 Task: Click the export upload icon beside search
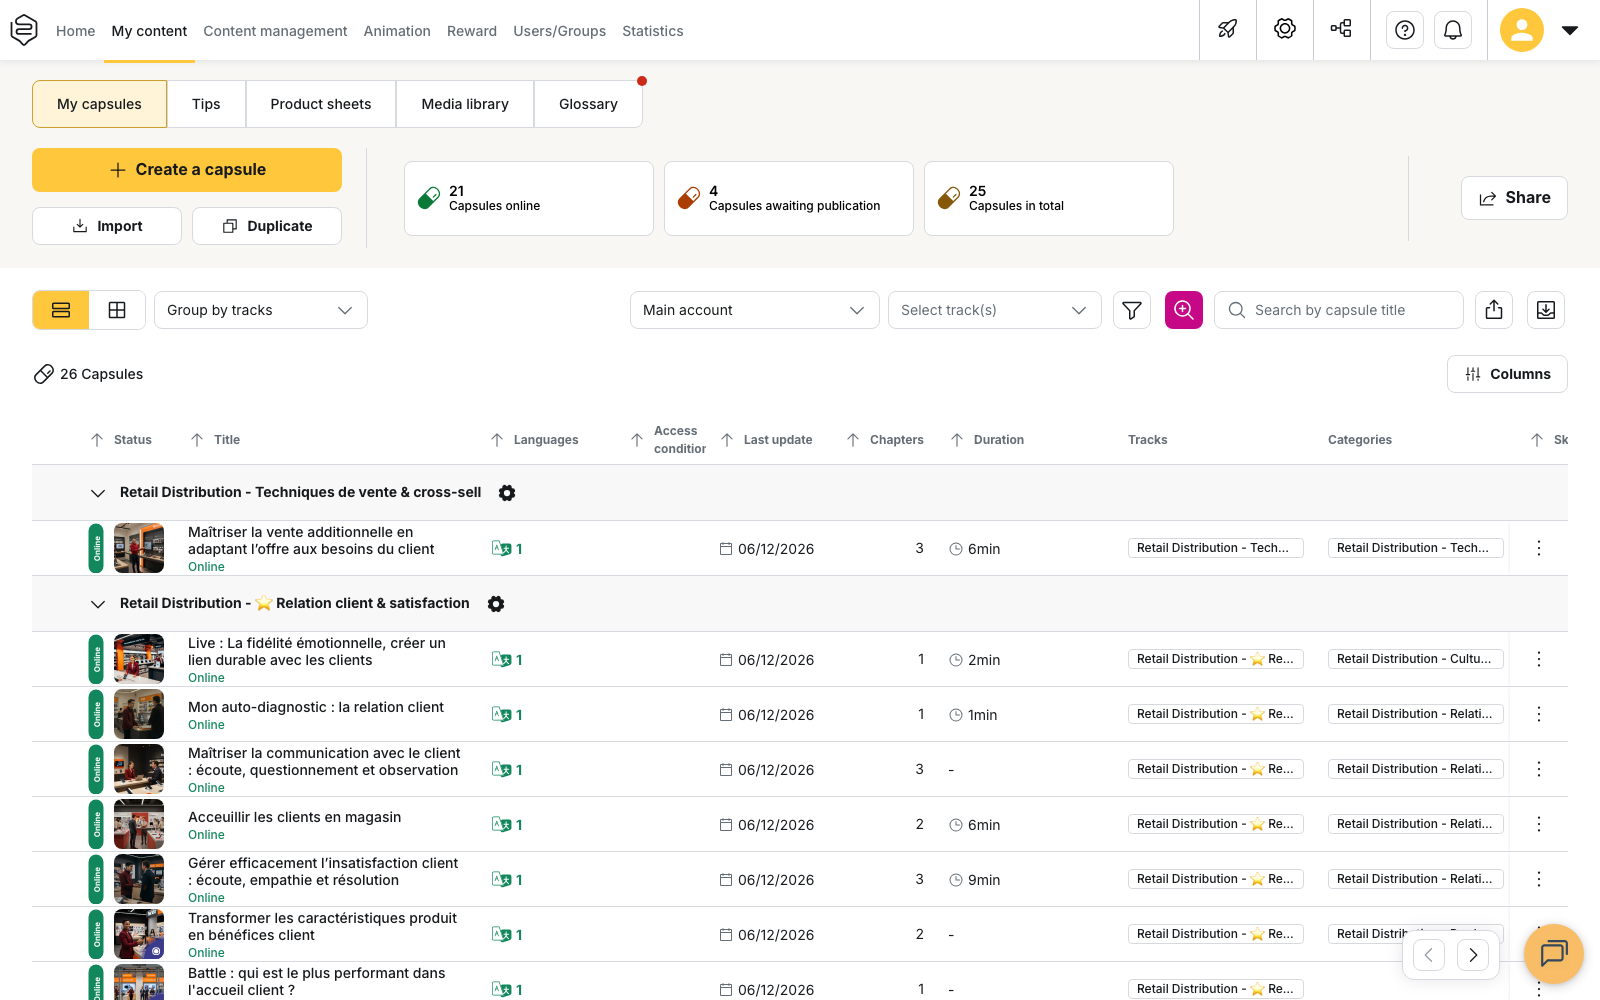pos(1494,310)
